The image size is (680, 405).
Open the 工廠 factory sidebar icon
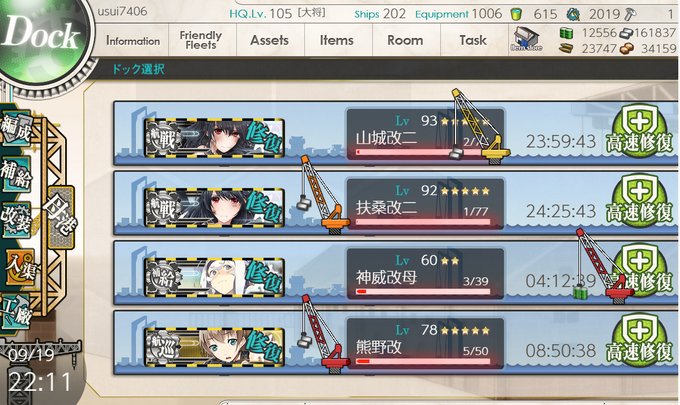(16, 313)
